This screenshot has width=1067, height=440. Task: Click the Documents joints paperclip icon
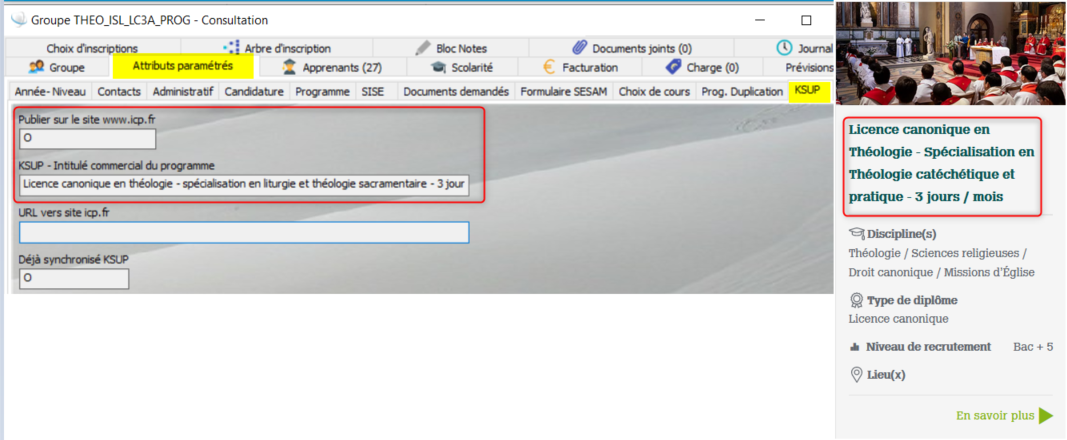pos(579,48)
